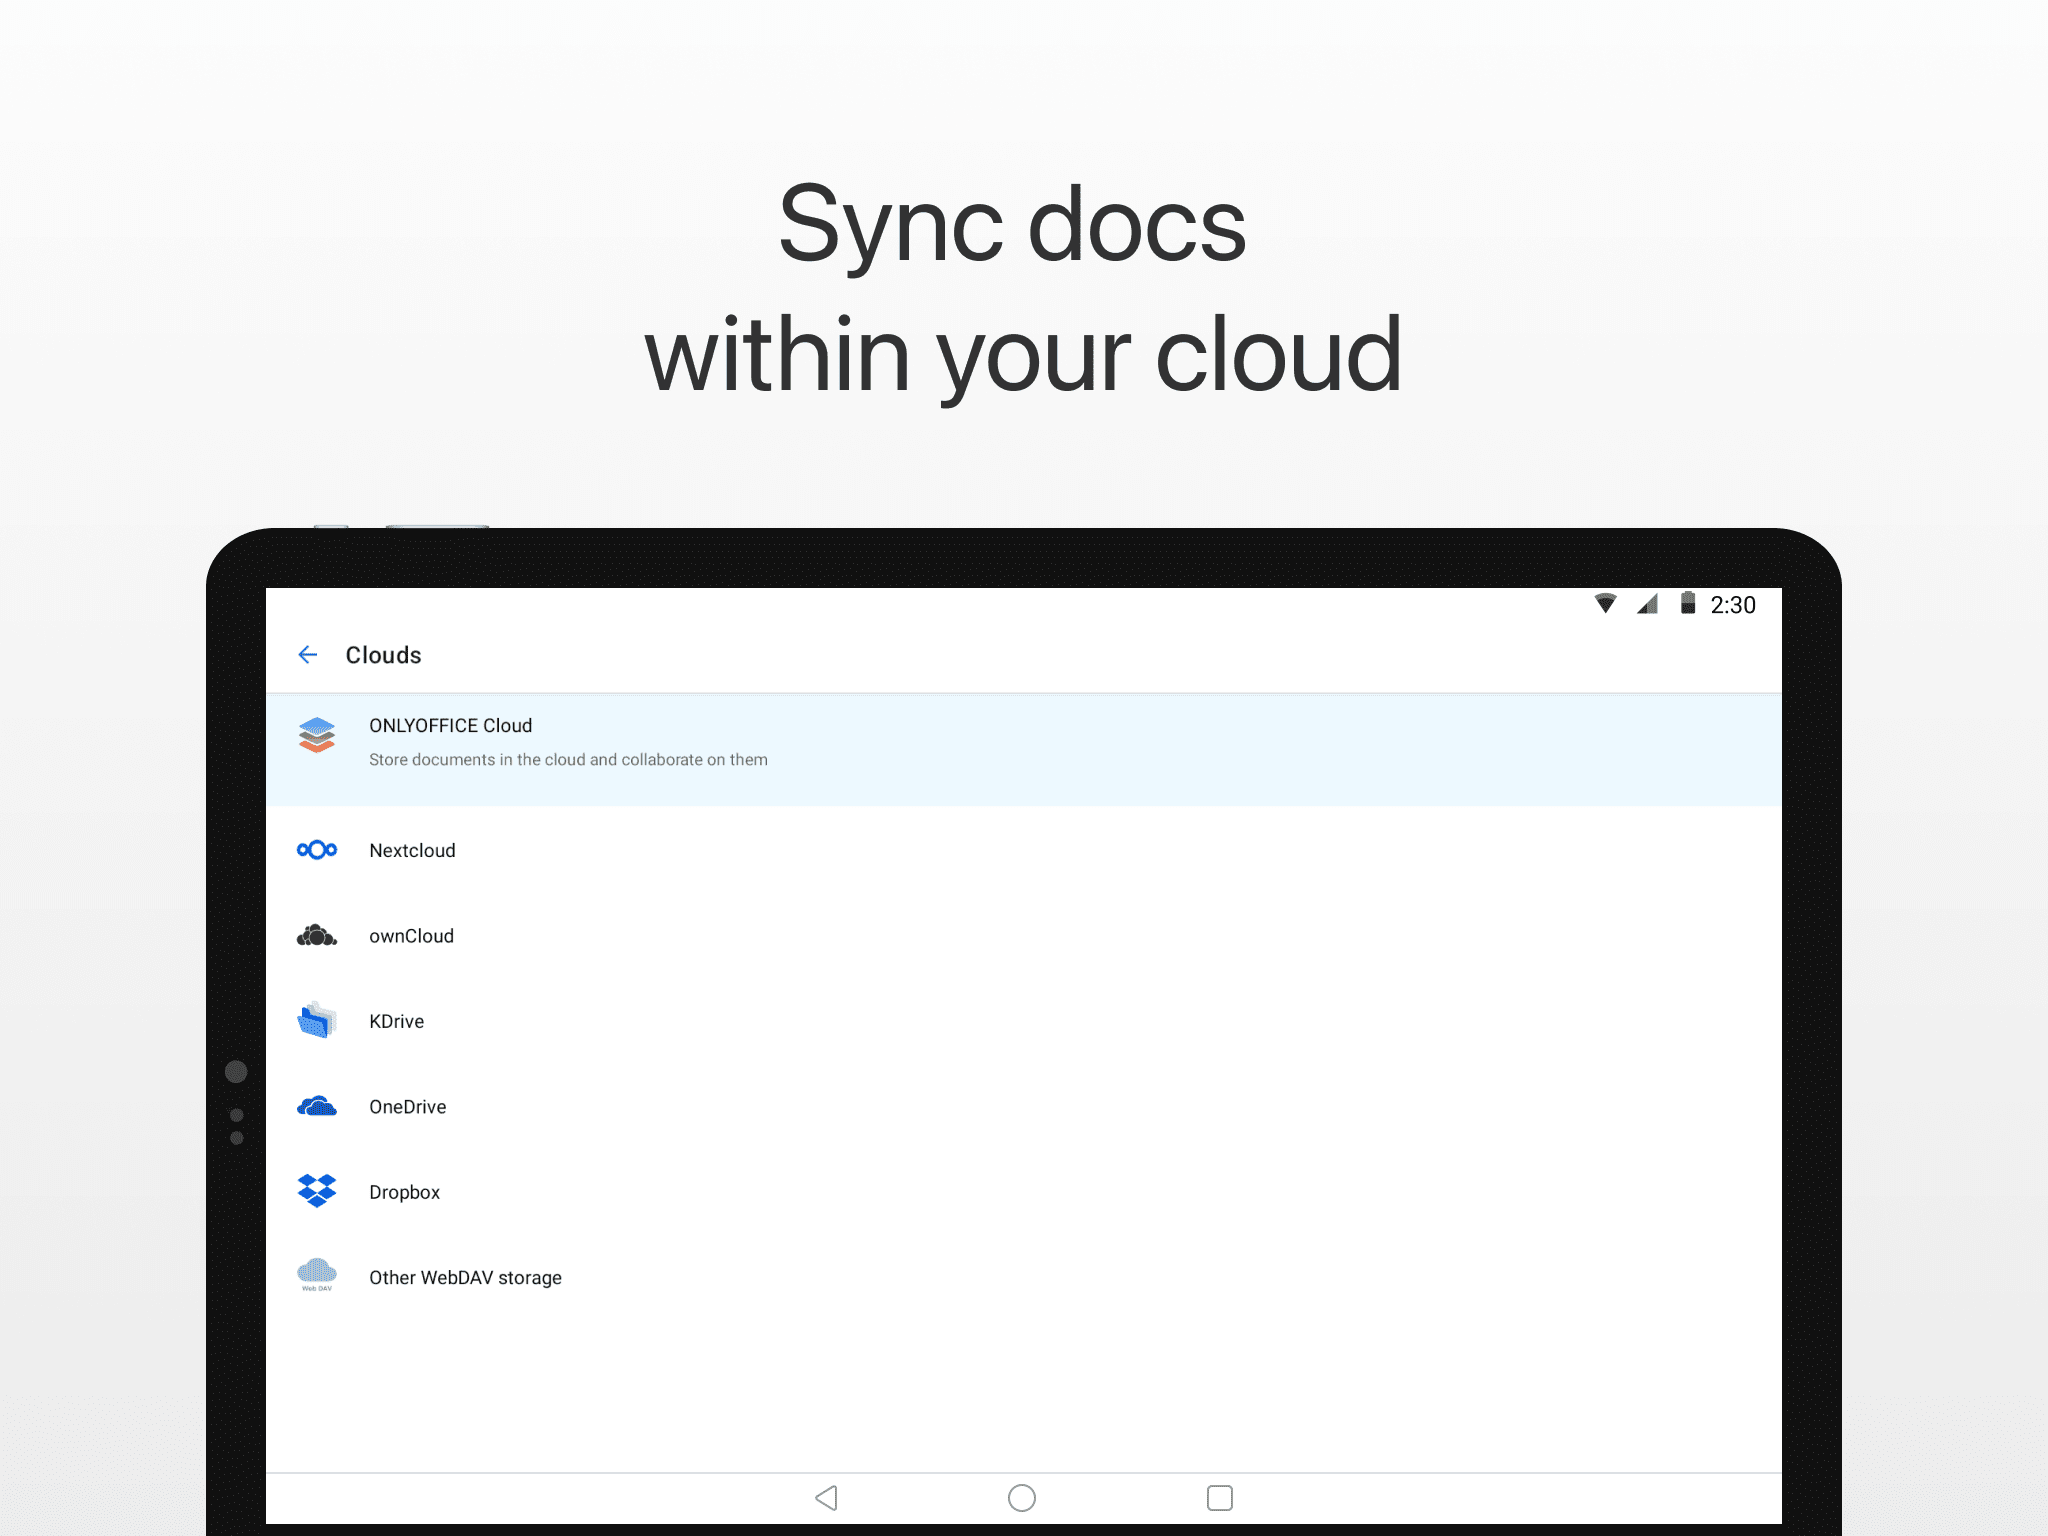2048x1536 pixels.
Task: Connect to OneDrive
Action: pyautogui.click(x=407, y=1107)
